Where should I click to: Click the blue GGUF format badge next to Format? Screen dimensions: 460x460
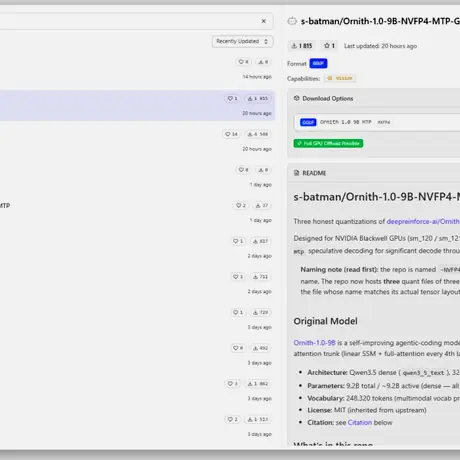318,63
